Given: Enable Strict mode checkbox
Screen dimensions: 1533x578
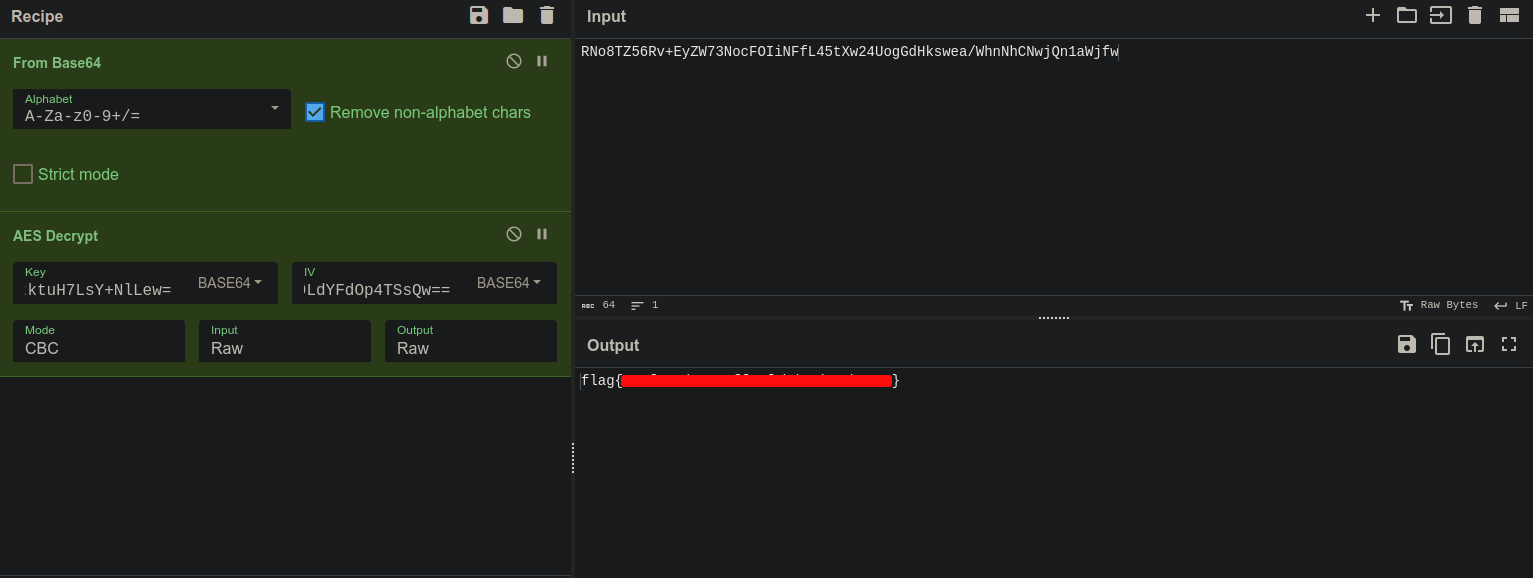Looking at the screenshot, I should tap(23, 174).
